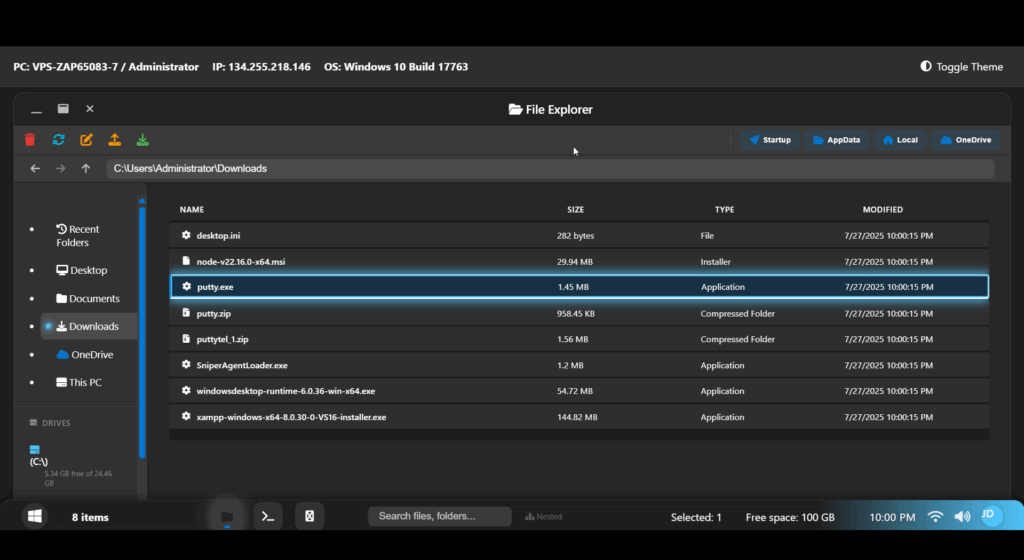
Task: Click the green download file icon
Action: pos(143,140)
